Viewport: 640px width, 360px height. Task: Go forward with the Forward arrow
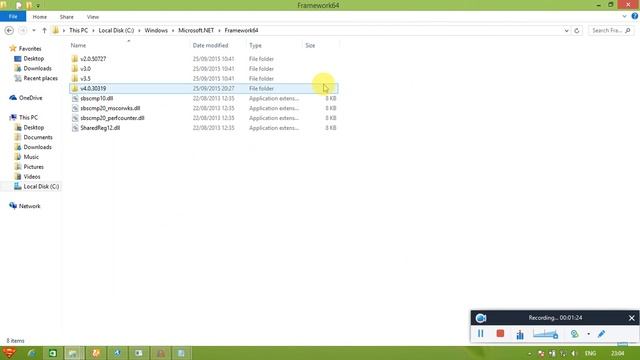22,31
